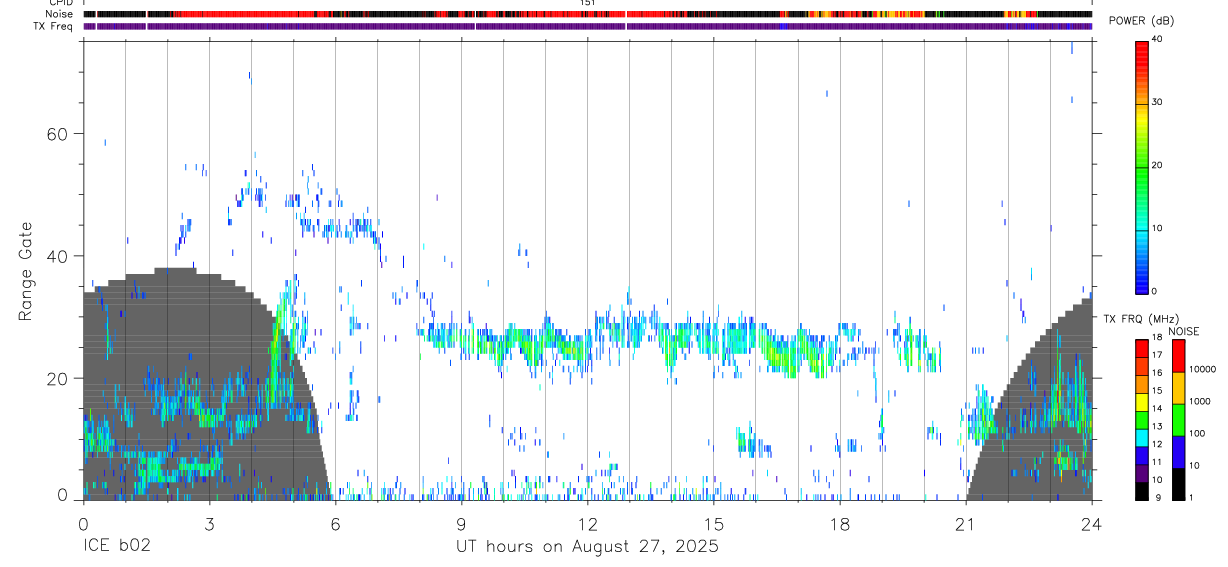Click the POWER (dB) colorbar title
This screenshot has height=567, width=1228.
pyautogui.click(x=1141, y=21)
